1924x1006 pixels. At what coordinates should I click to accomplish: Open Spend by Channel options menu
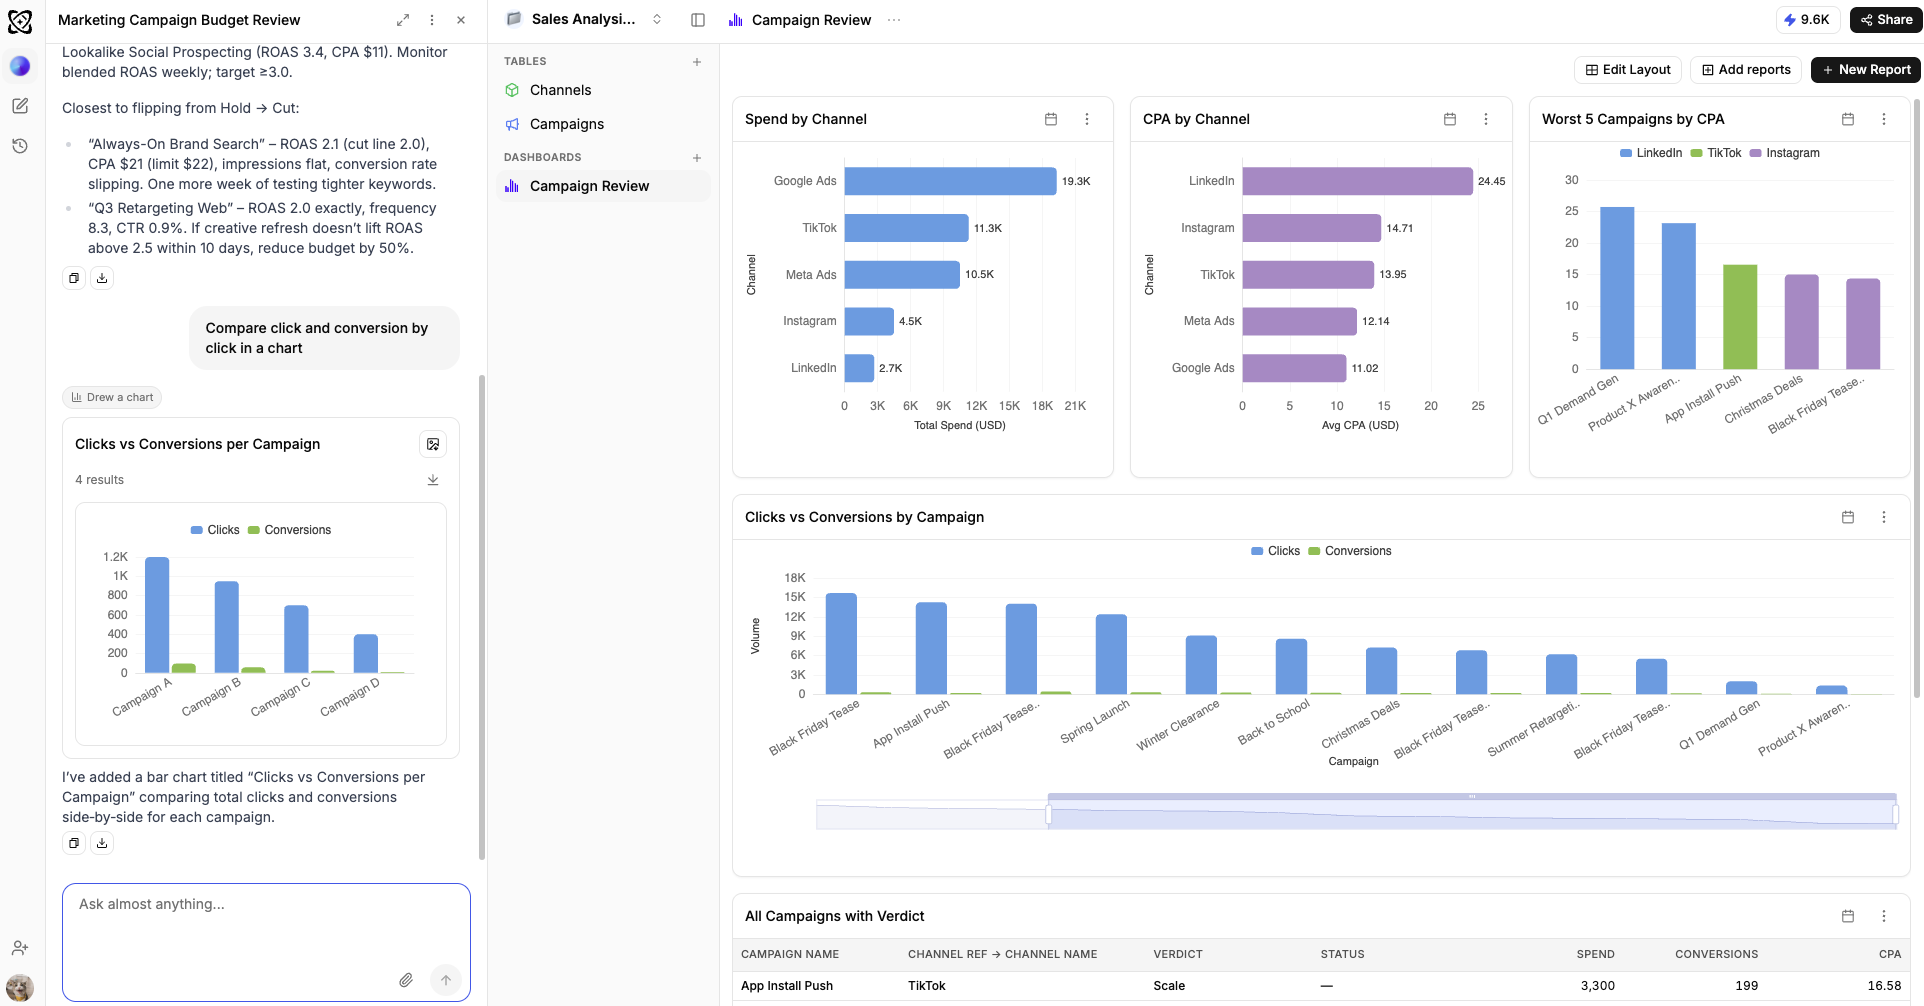(1087, 119)
